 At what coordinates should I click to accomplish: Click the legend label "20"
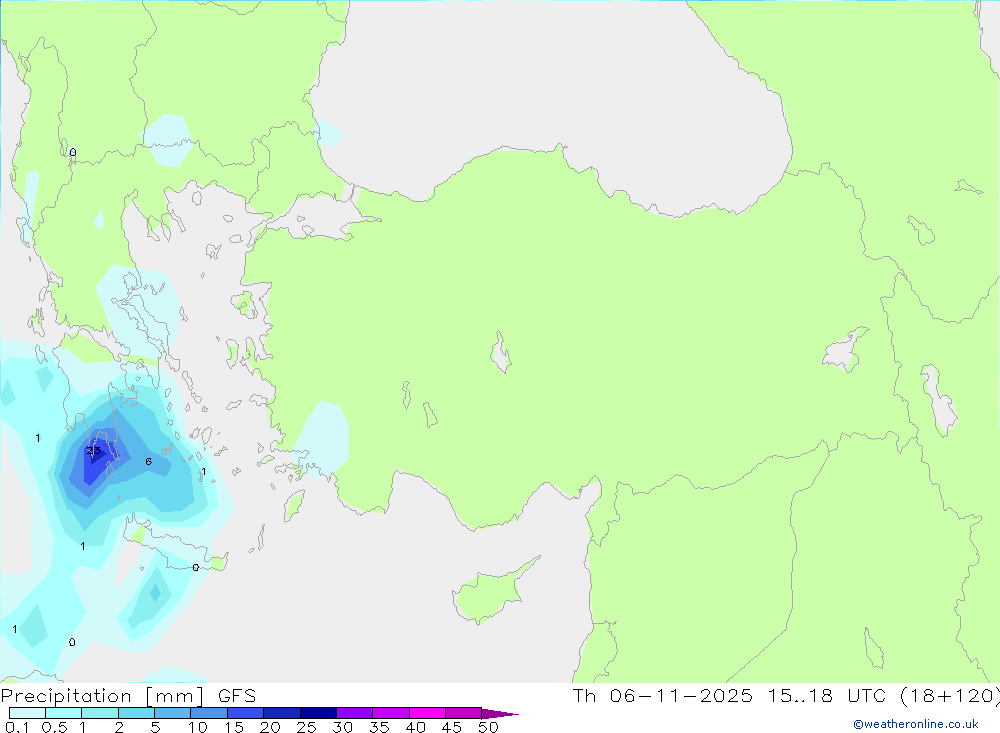click(270, 727)
